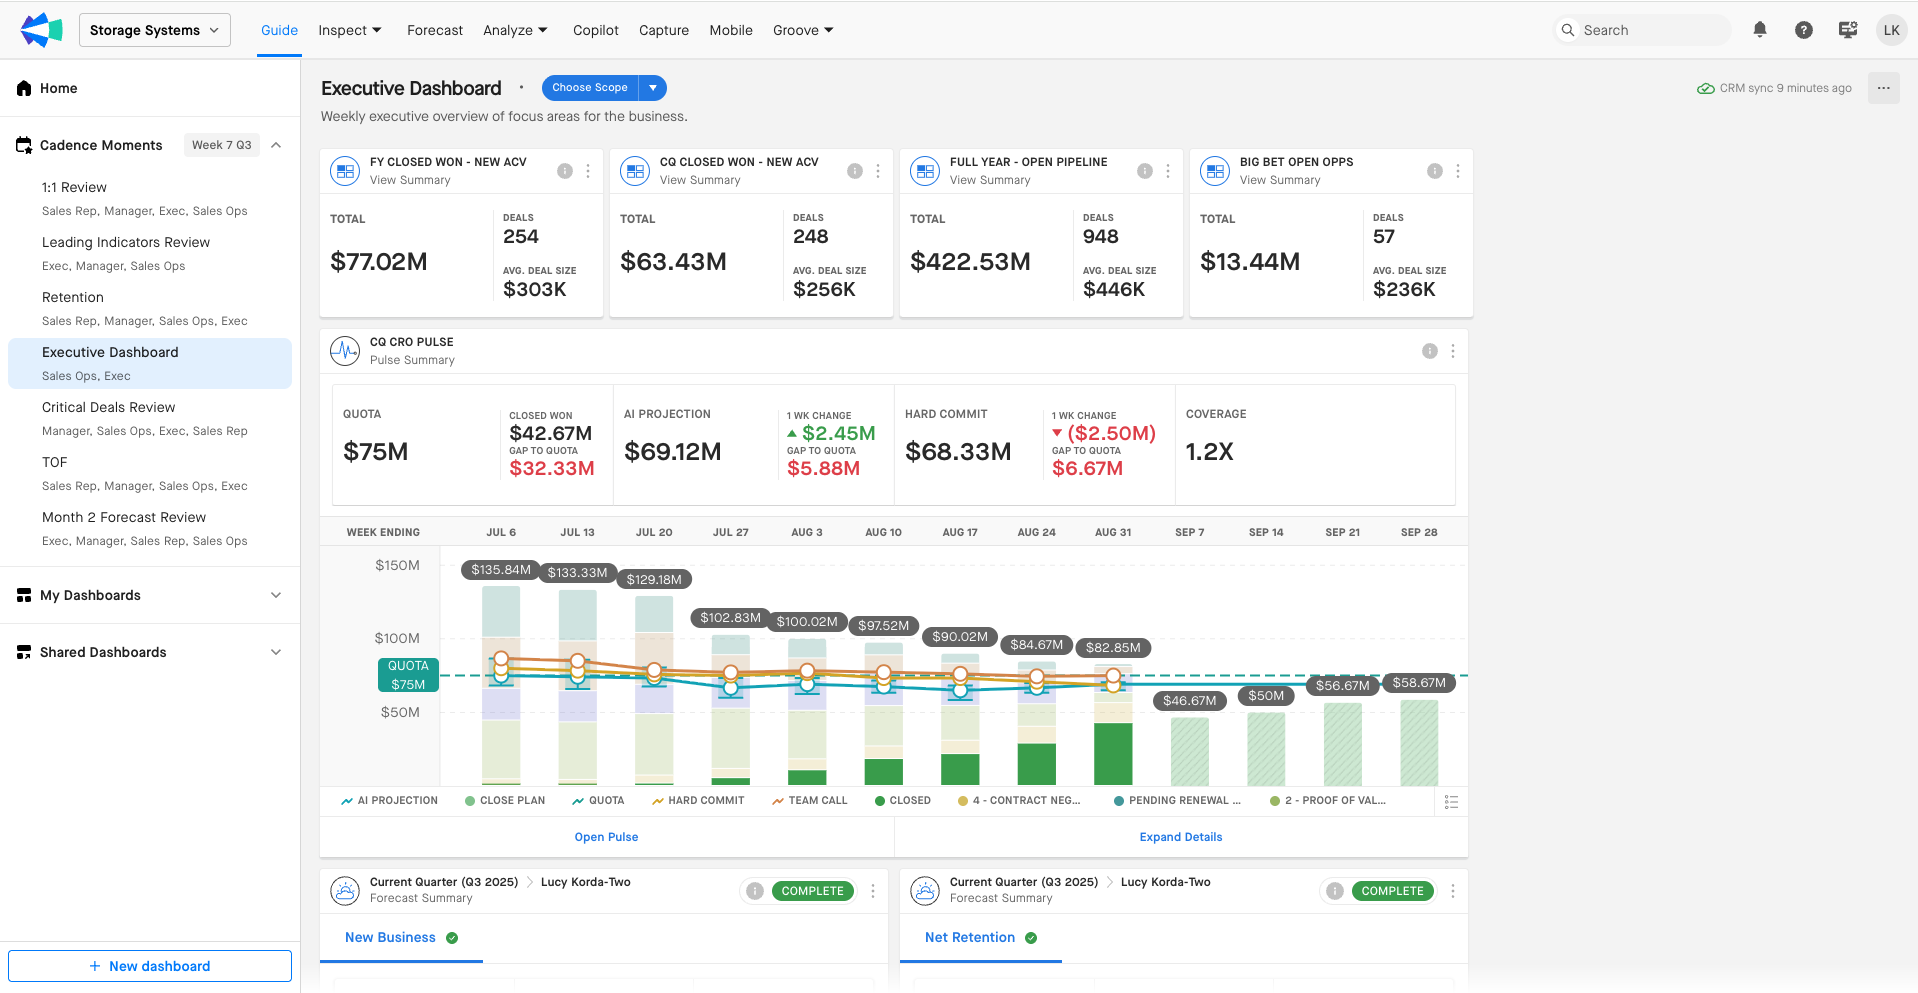Click the Open Pulse link
Image resolution: width=1918 pixels, height=993 pixels.
(x=606, y=837)
